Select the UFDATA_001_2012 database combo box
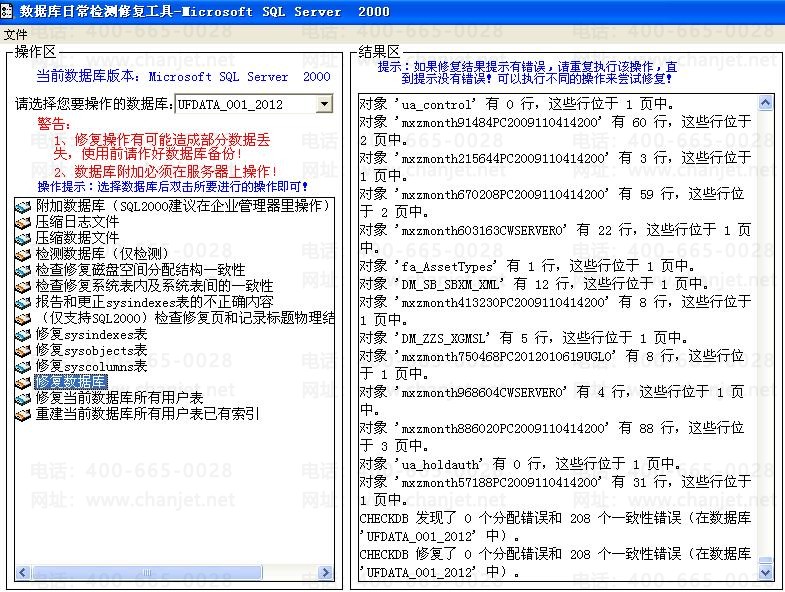Screen dimensions: 785x592 point(254,104)
